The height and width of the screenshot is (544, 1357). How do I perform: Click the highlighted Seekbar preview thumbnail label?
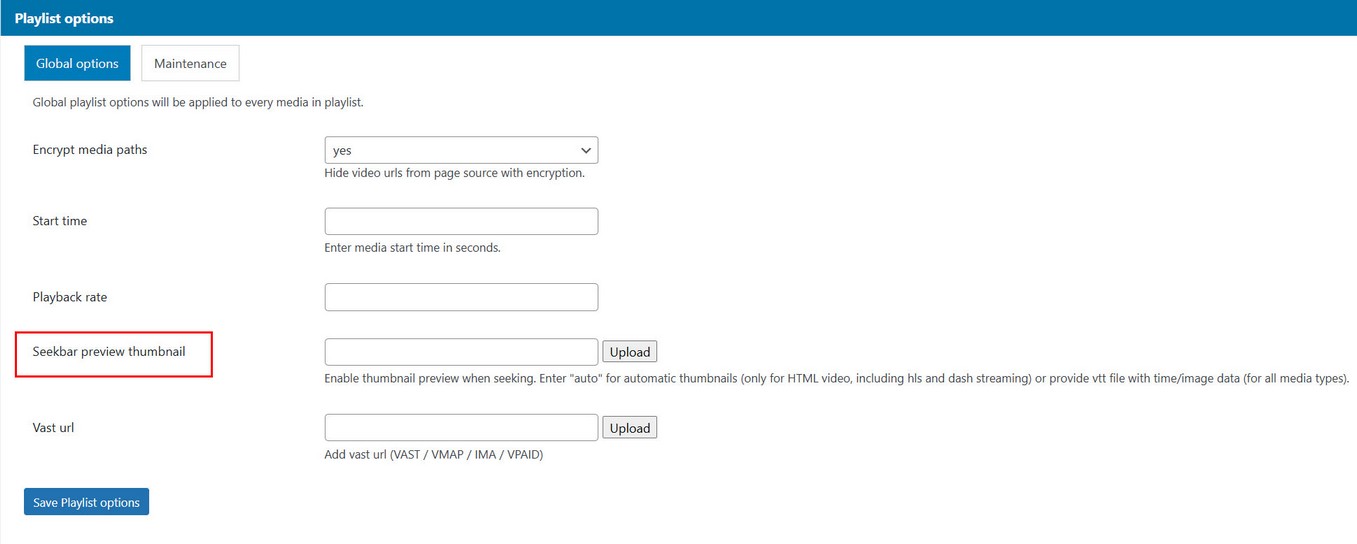109,352
